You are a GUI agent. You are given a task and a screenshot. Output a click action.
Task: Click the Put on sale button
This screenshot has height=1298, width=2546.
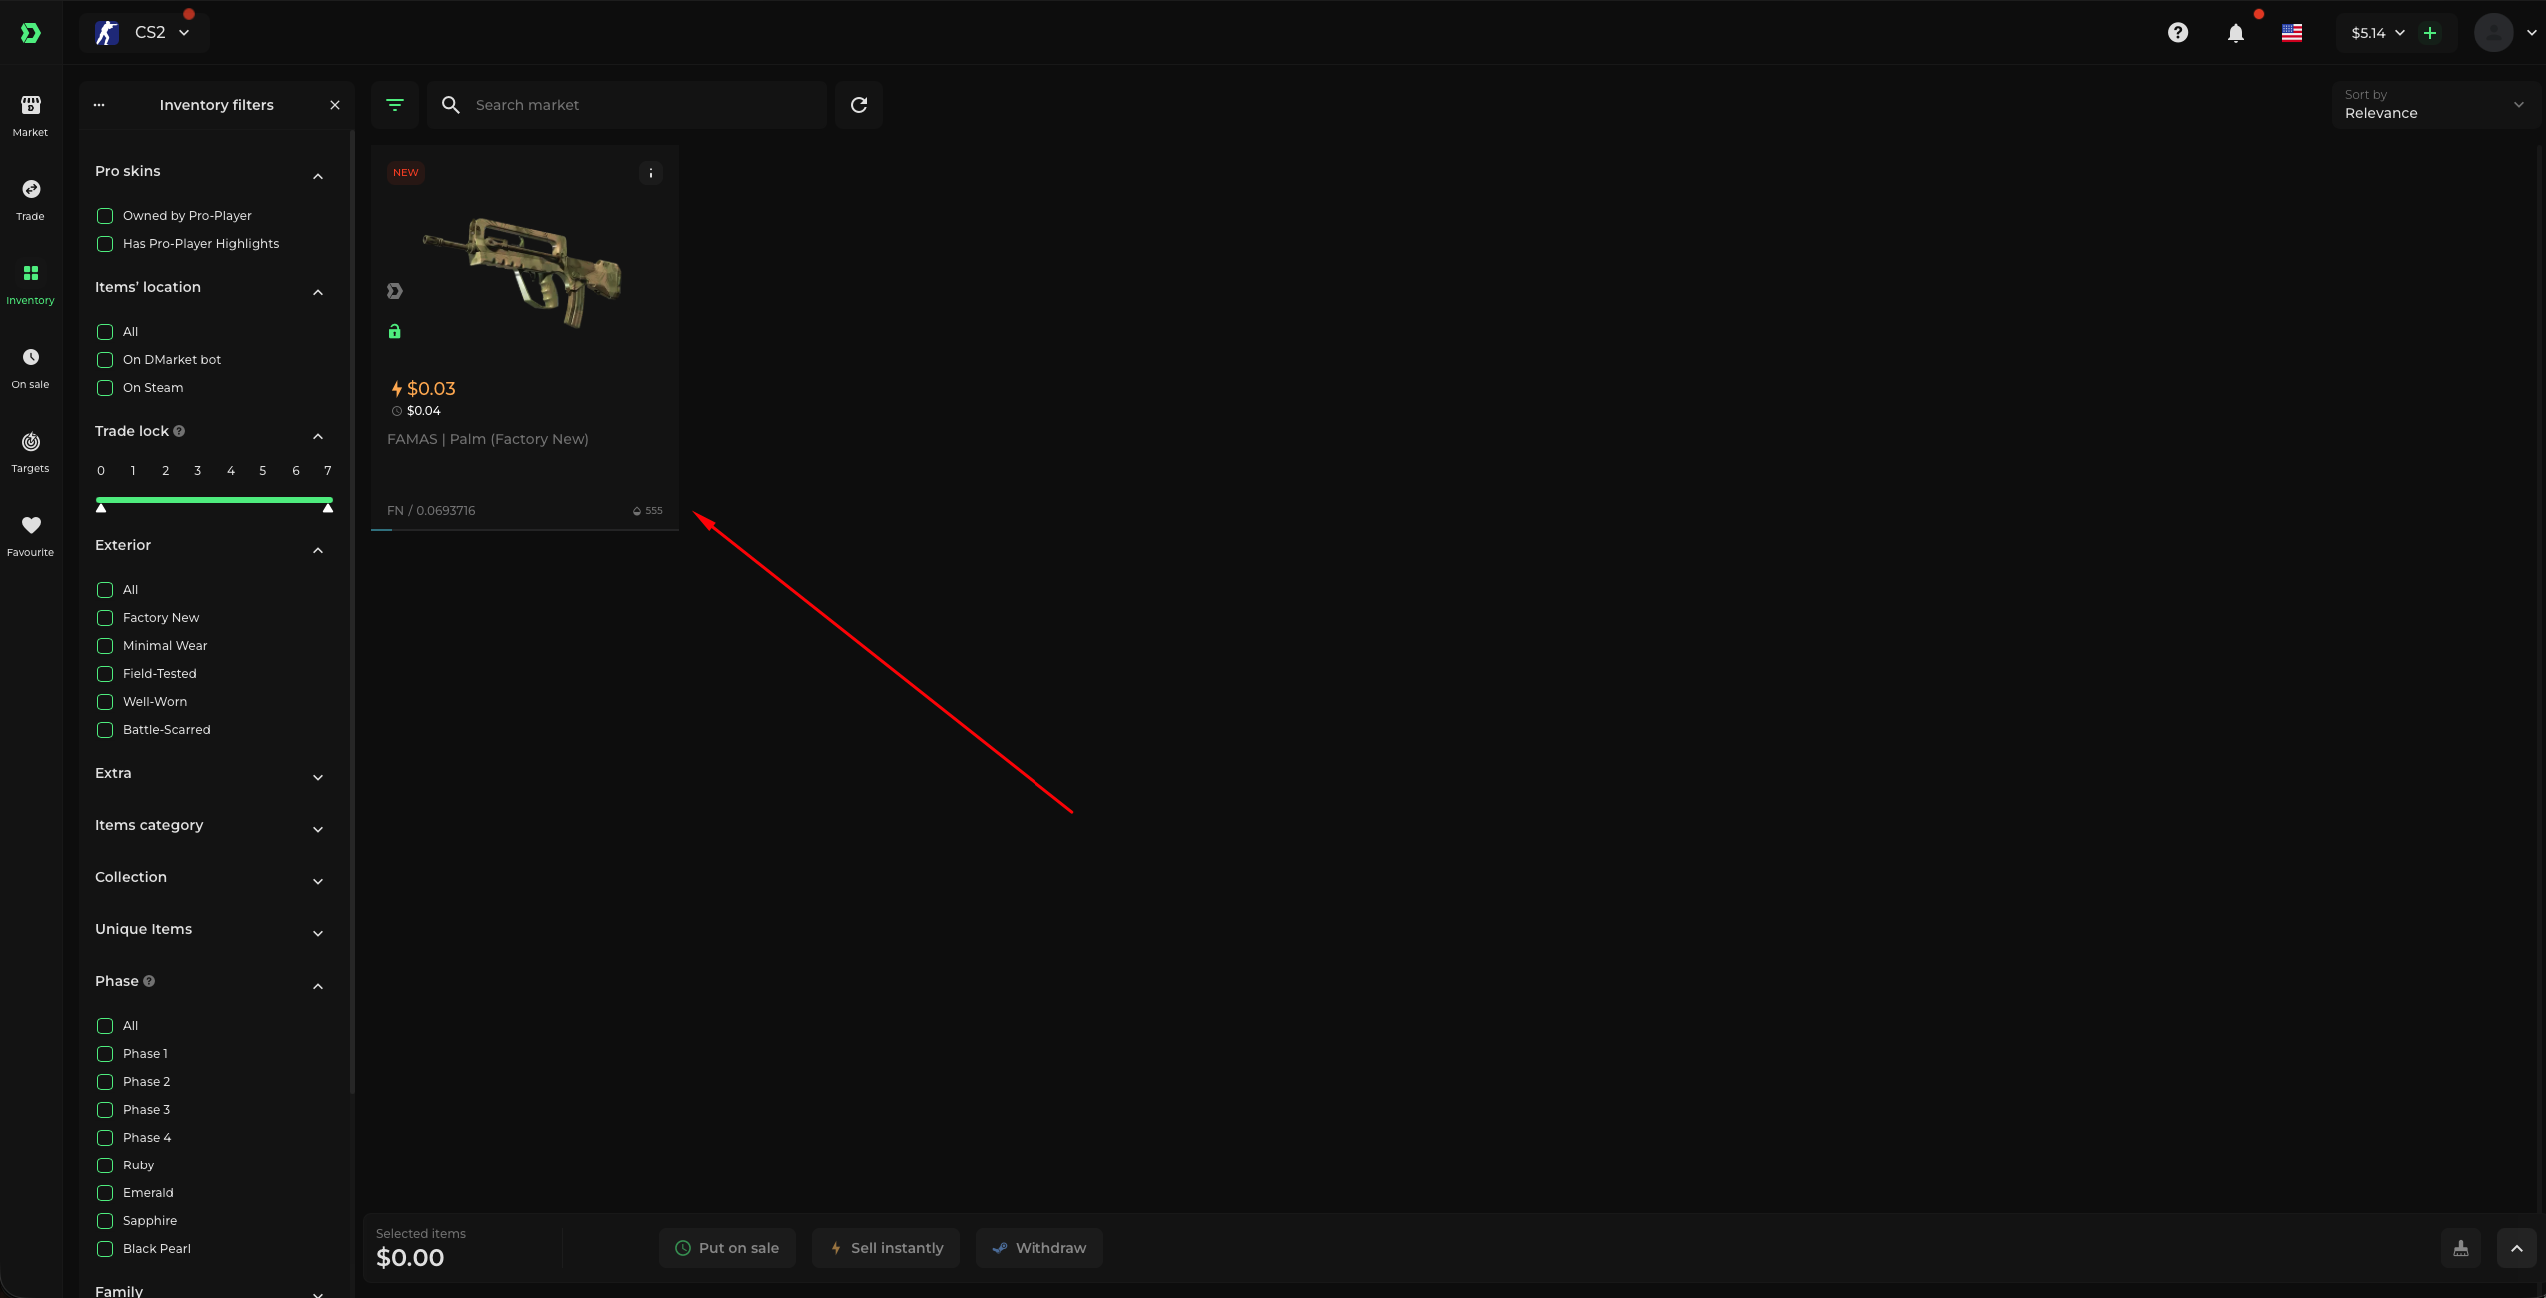727,1248
